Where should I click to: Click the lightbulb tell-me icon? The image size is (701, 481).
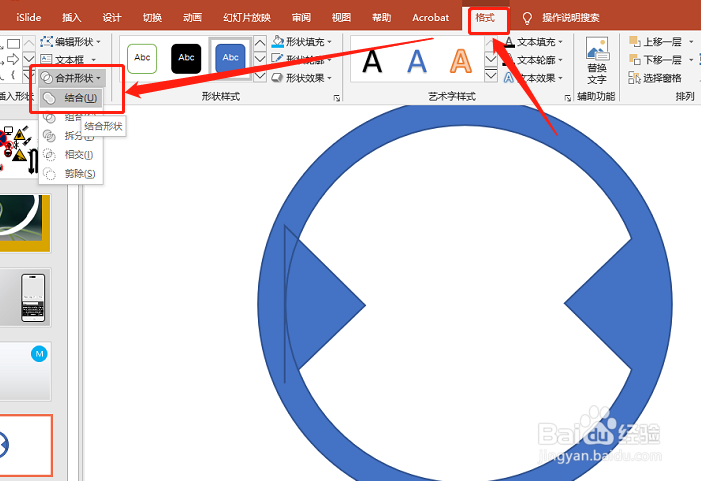(x=527, y=18)
